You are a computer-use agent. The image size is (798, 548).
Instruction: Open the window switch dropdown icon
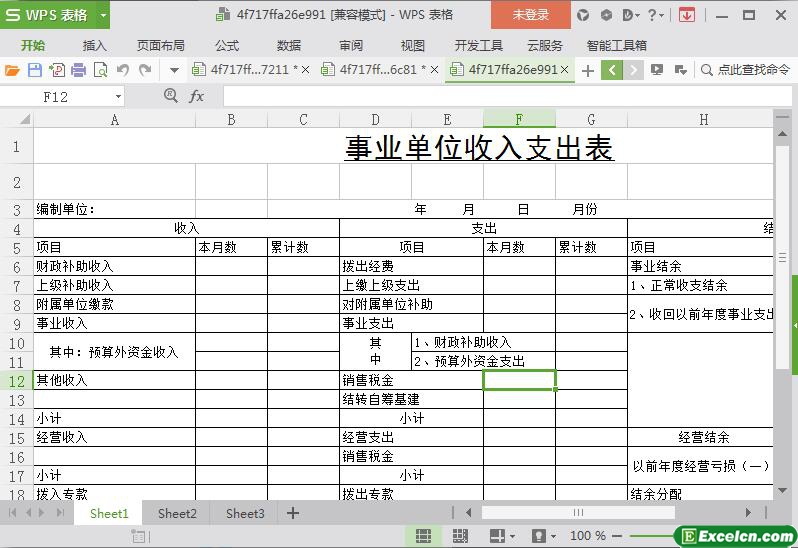[x=680, y=70]
